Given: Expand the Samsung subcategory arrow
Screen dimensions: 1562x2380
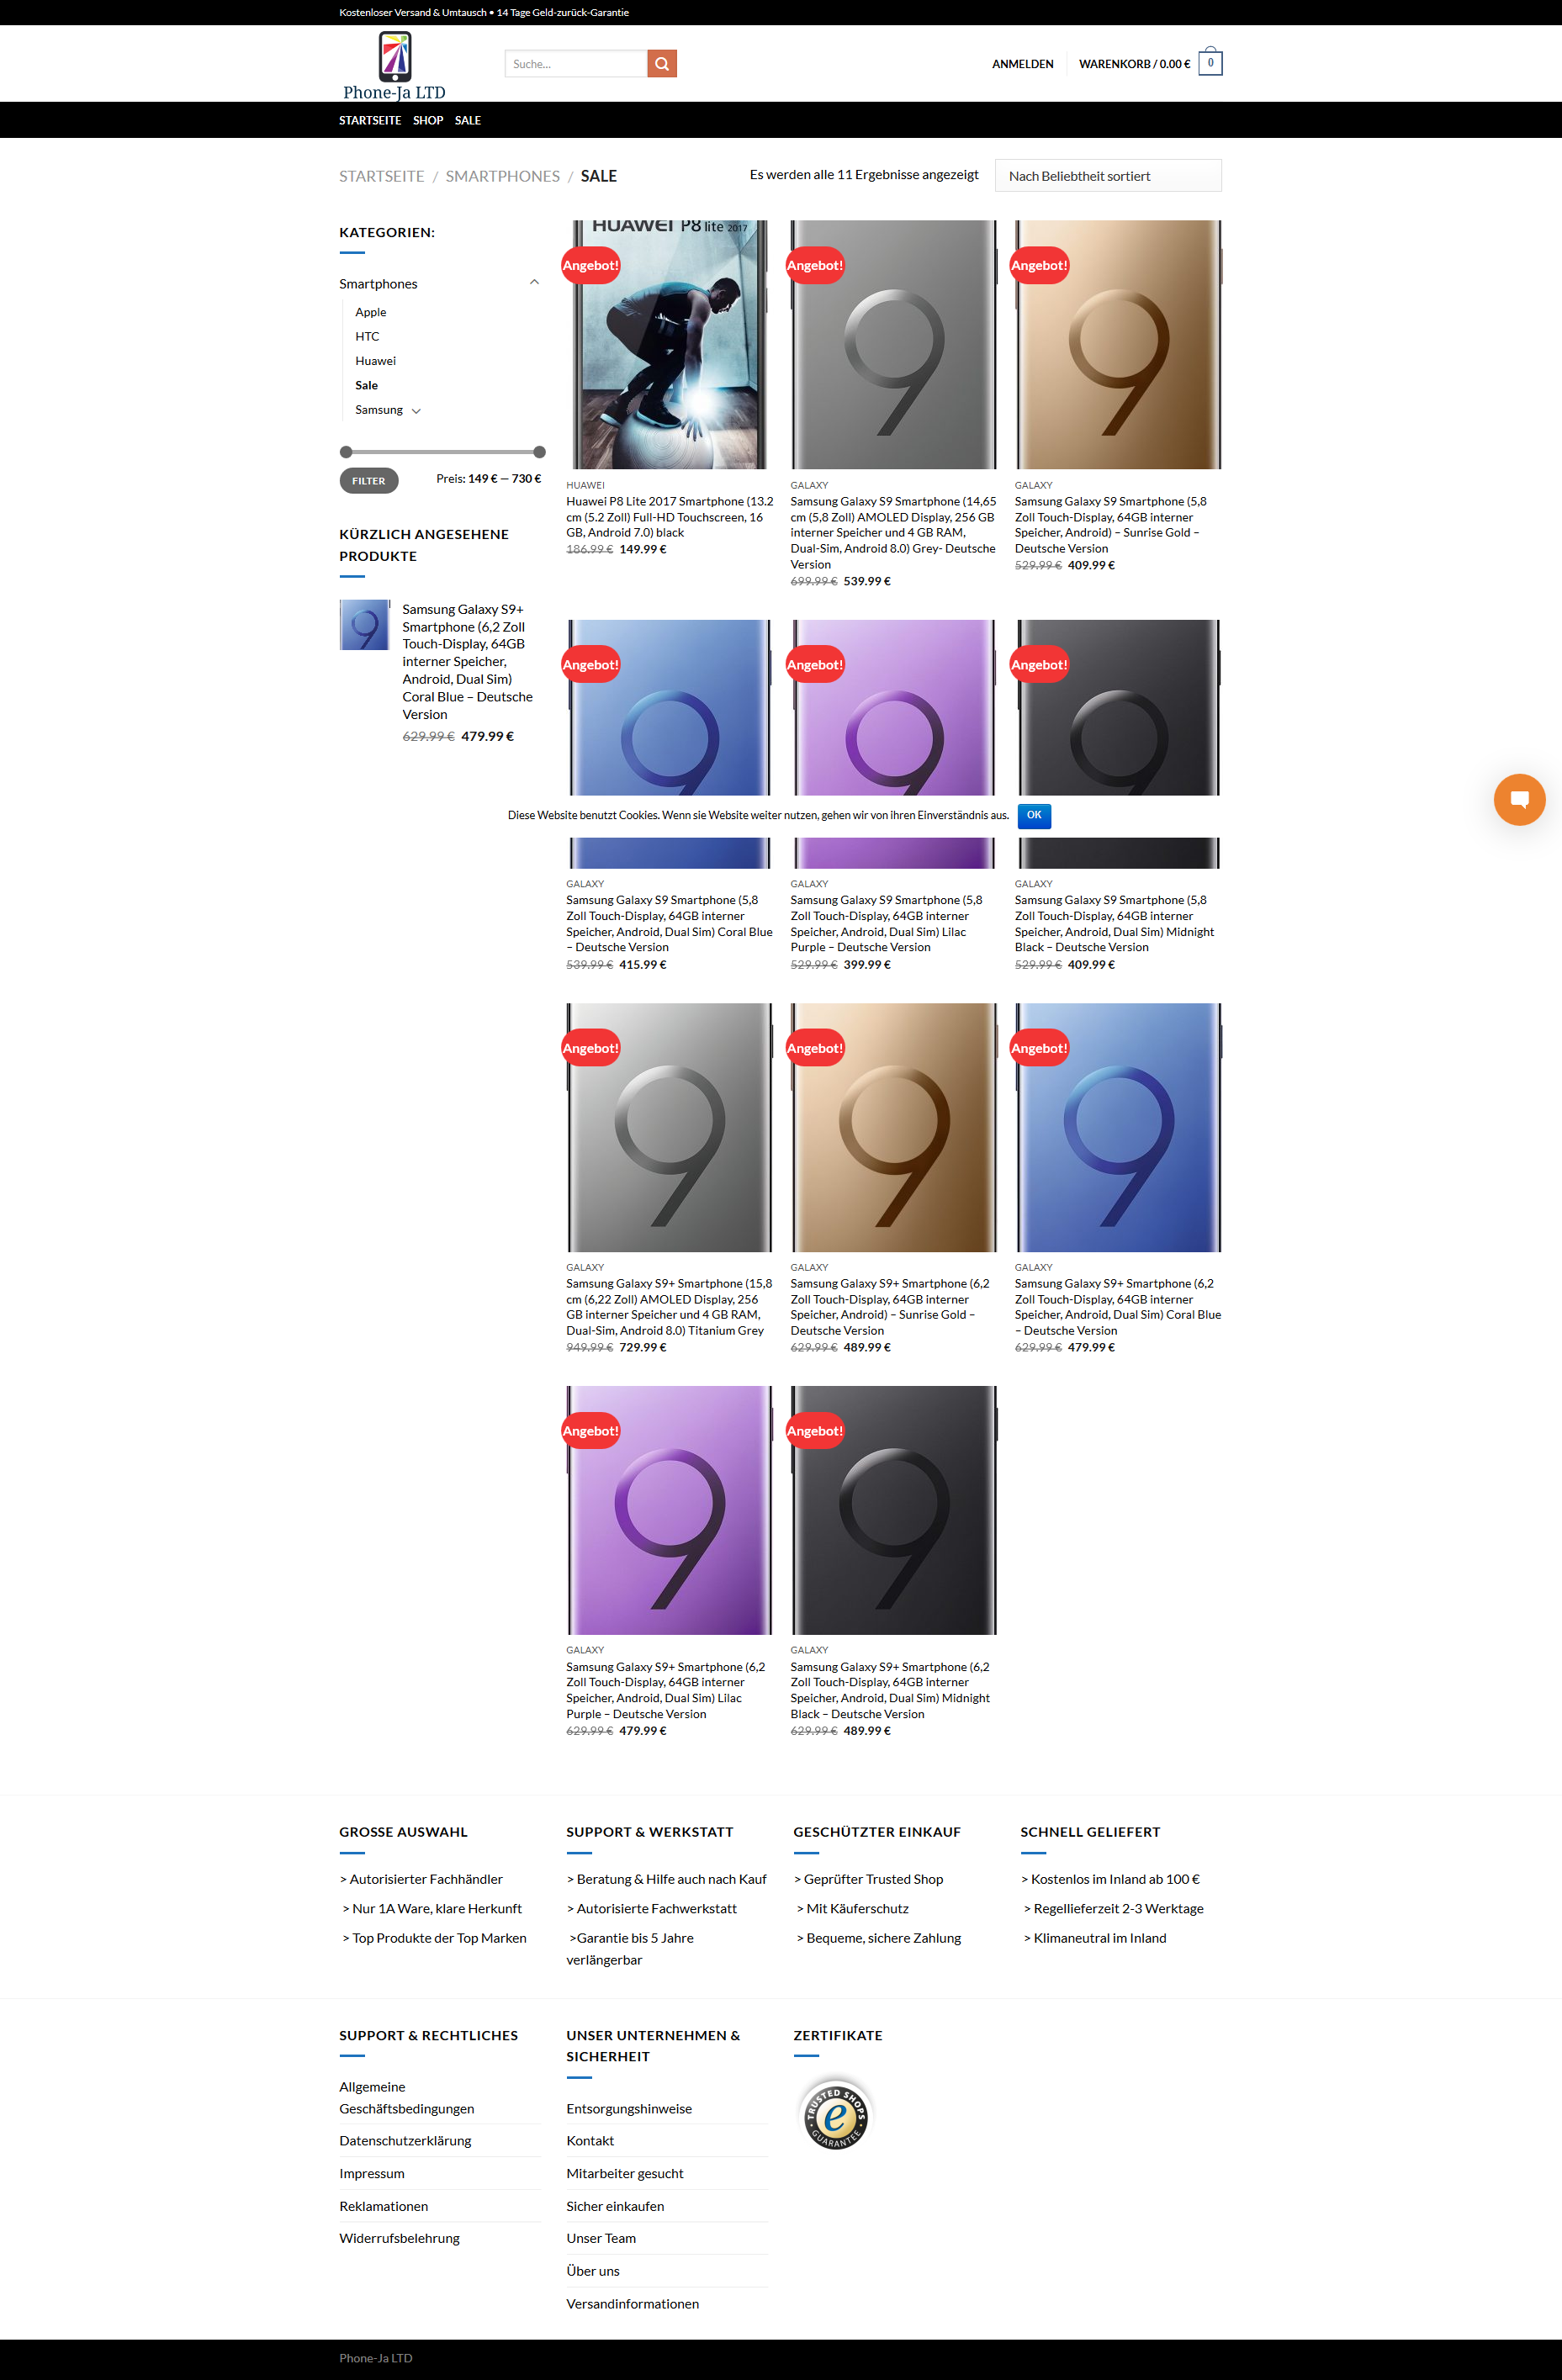Looking at the screenshot, I should coord(416,411).
